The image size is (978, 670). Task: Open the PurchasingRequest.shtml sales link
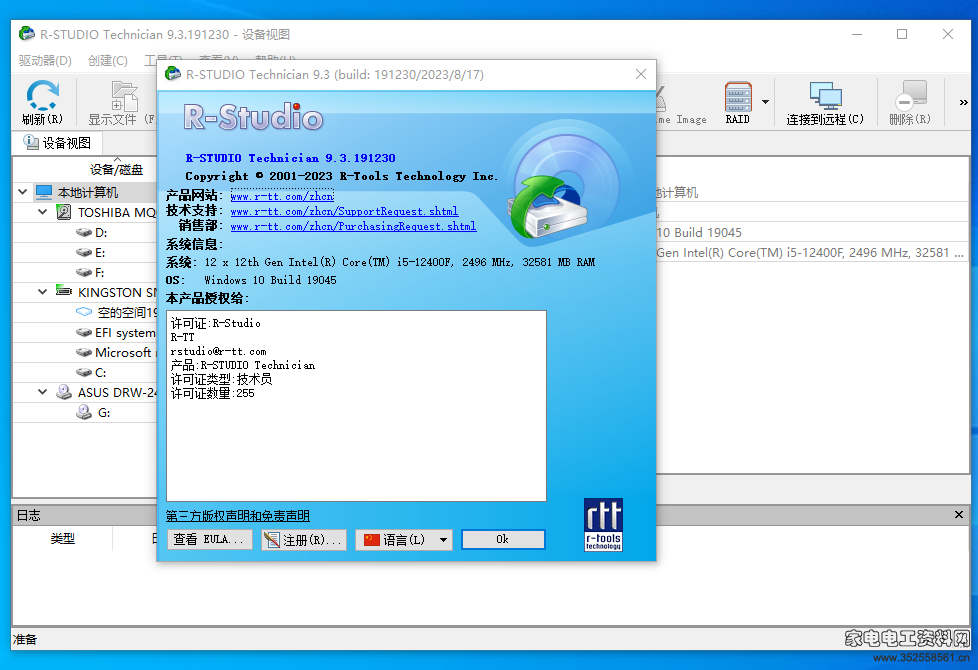point(353,226)
